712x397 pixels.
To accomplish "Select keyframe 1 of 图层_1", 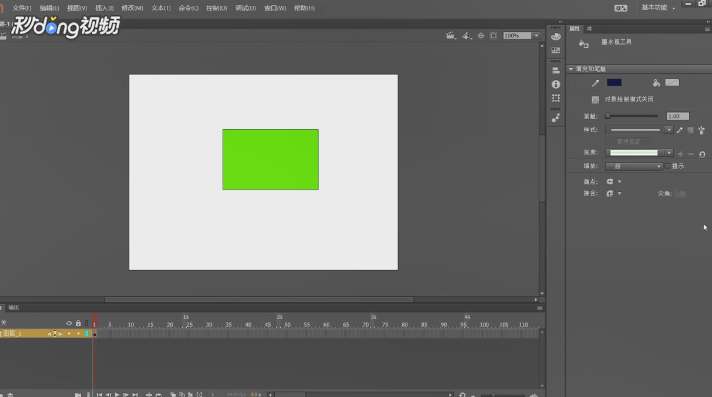I will (x=95, y=334).
